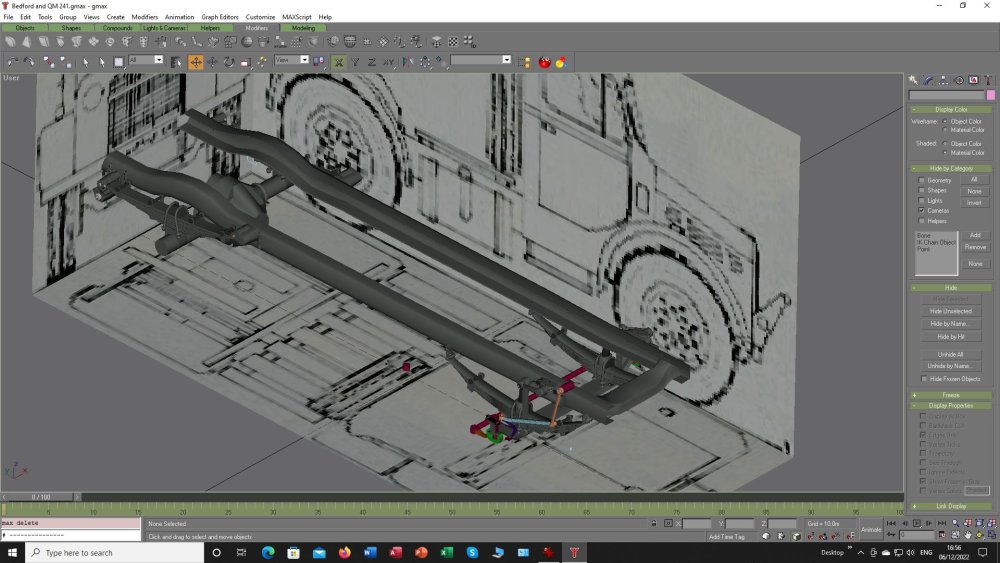Select the Move transform tool
1000x563 pixels.
coord(196,62)
